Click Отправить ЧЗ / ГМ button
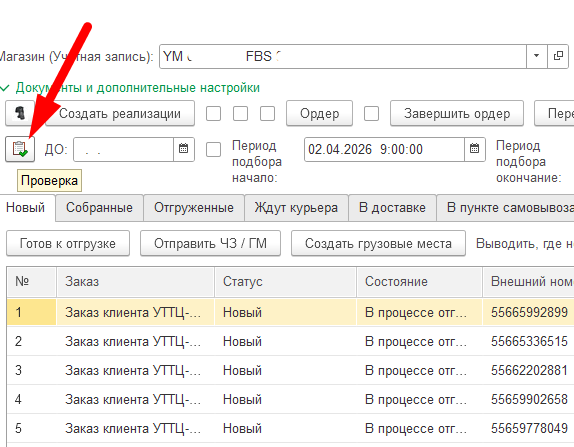This screenshot has width=574, height=447. pos(210,243)
